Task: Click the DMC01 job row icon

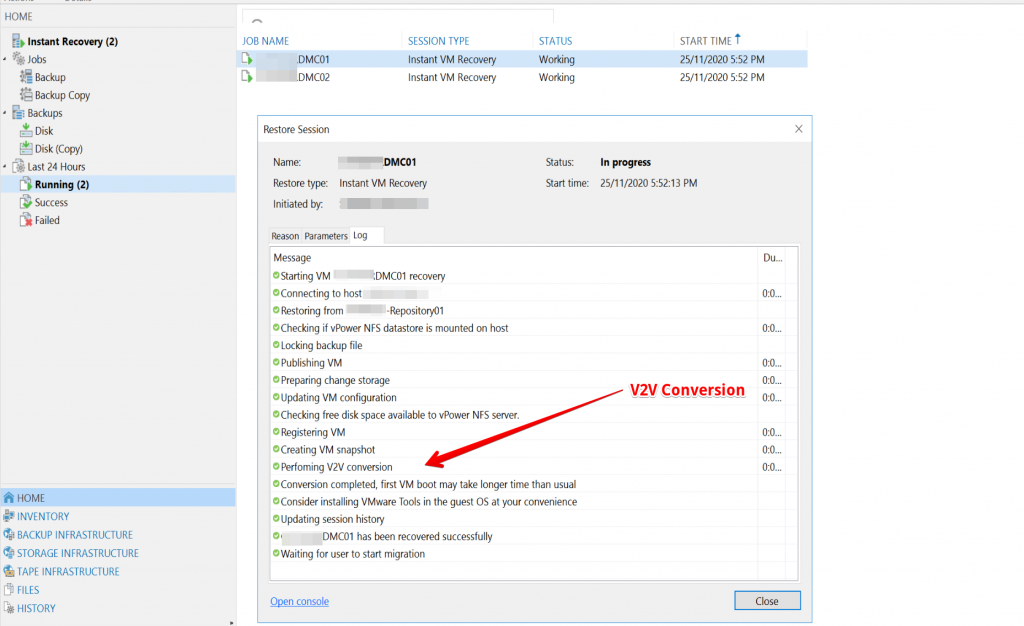Action: coord(247,59)
